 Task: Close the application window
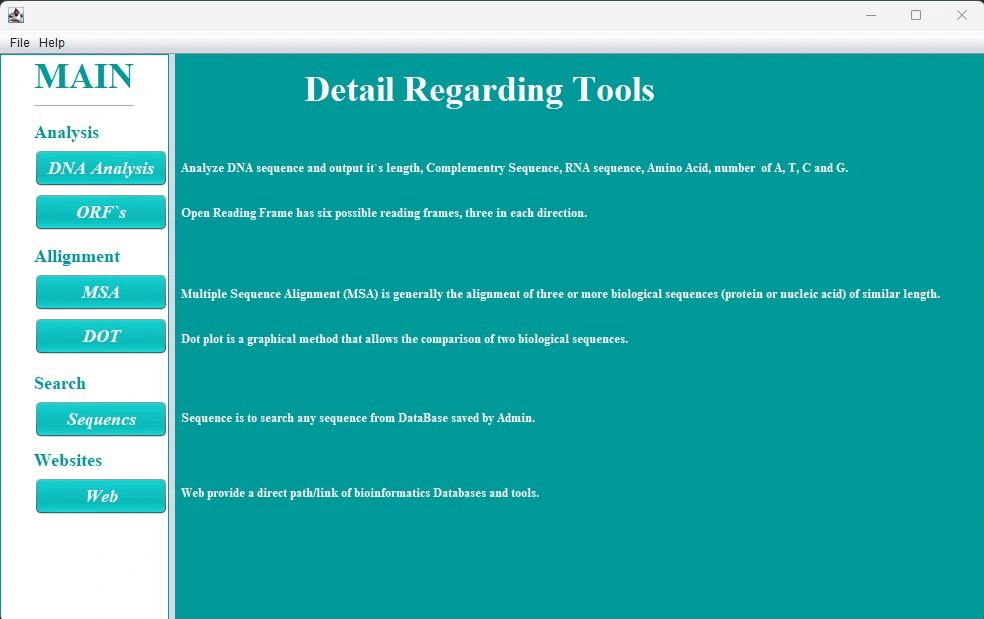(961, 15)
